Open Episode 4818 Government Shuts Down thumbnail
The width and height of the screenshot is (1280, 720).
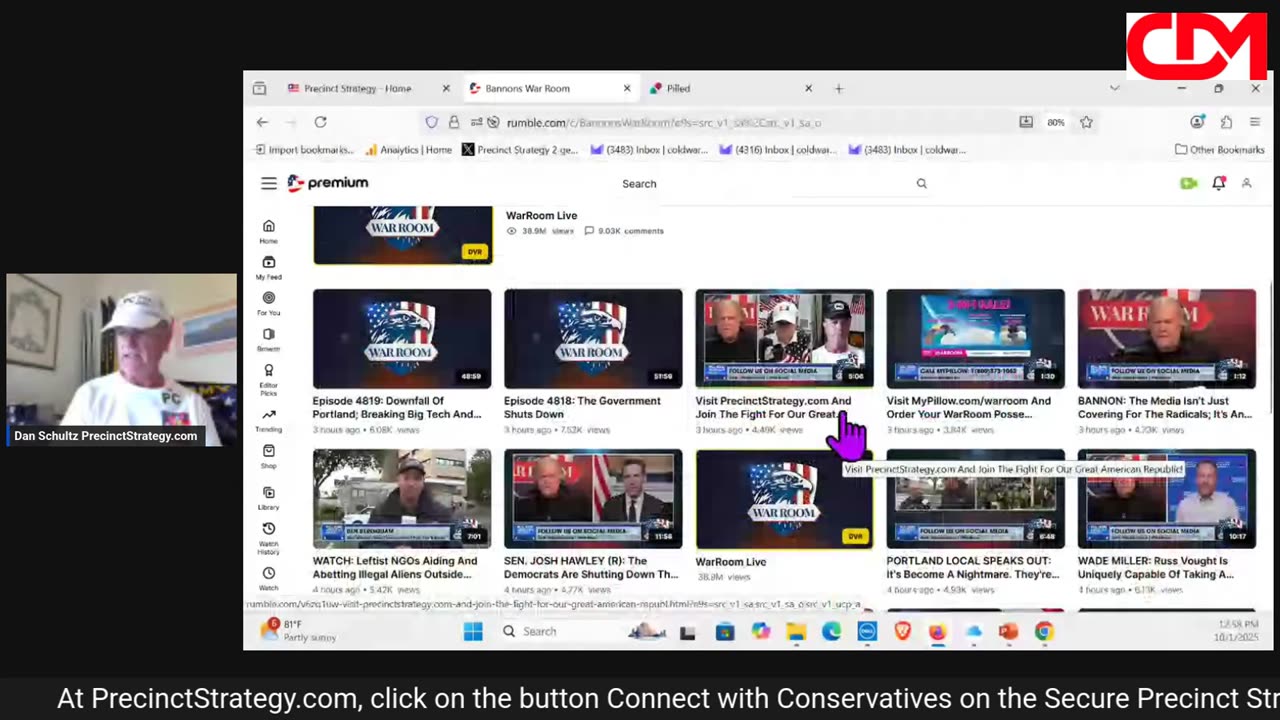593,338
